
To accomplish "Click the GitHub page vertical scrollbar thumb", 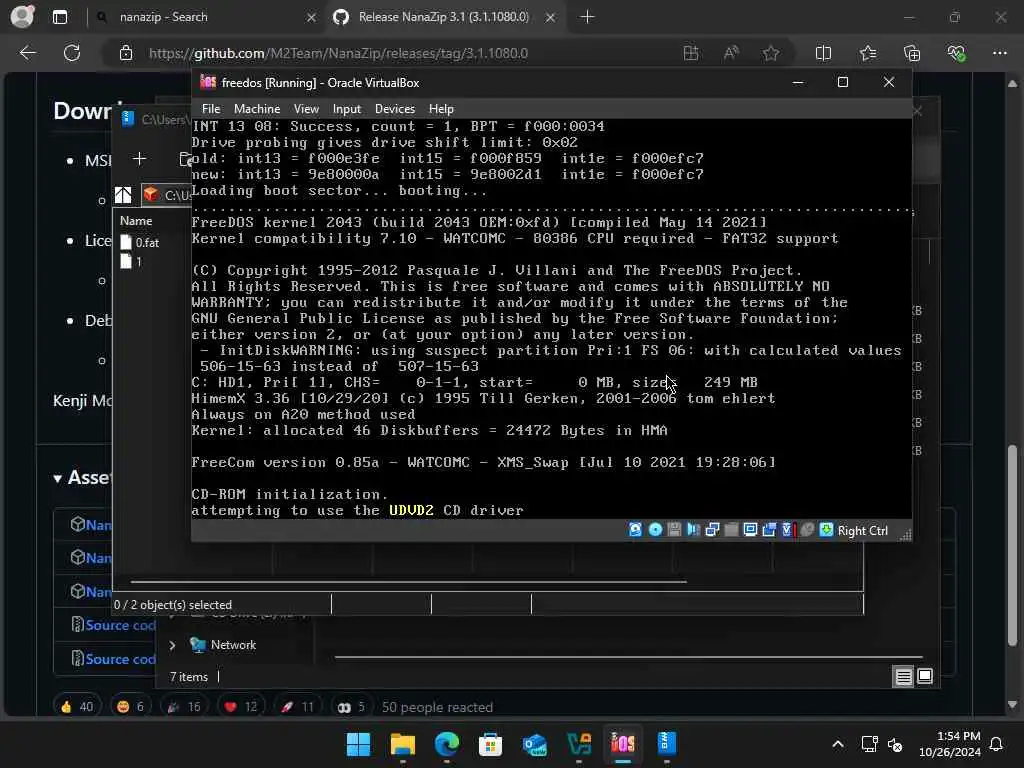I will click(1012, 544).
